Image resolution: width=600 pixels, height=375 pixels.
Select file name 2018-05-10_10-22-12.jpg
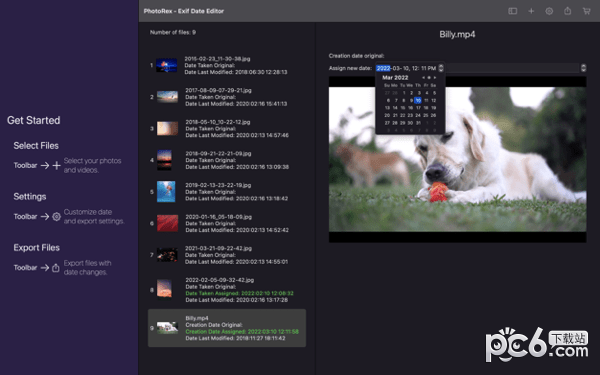pos(218,122)
